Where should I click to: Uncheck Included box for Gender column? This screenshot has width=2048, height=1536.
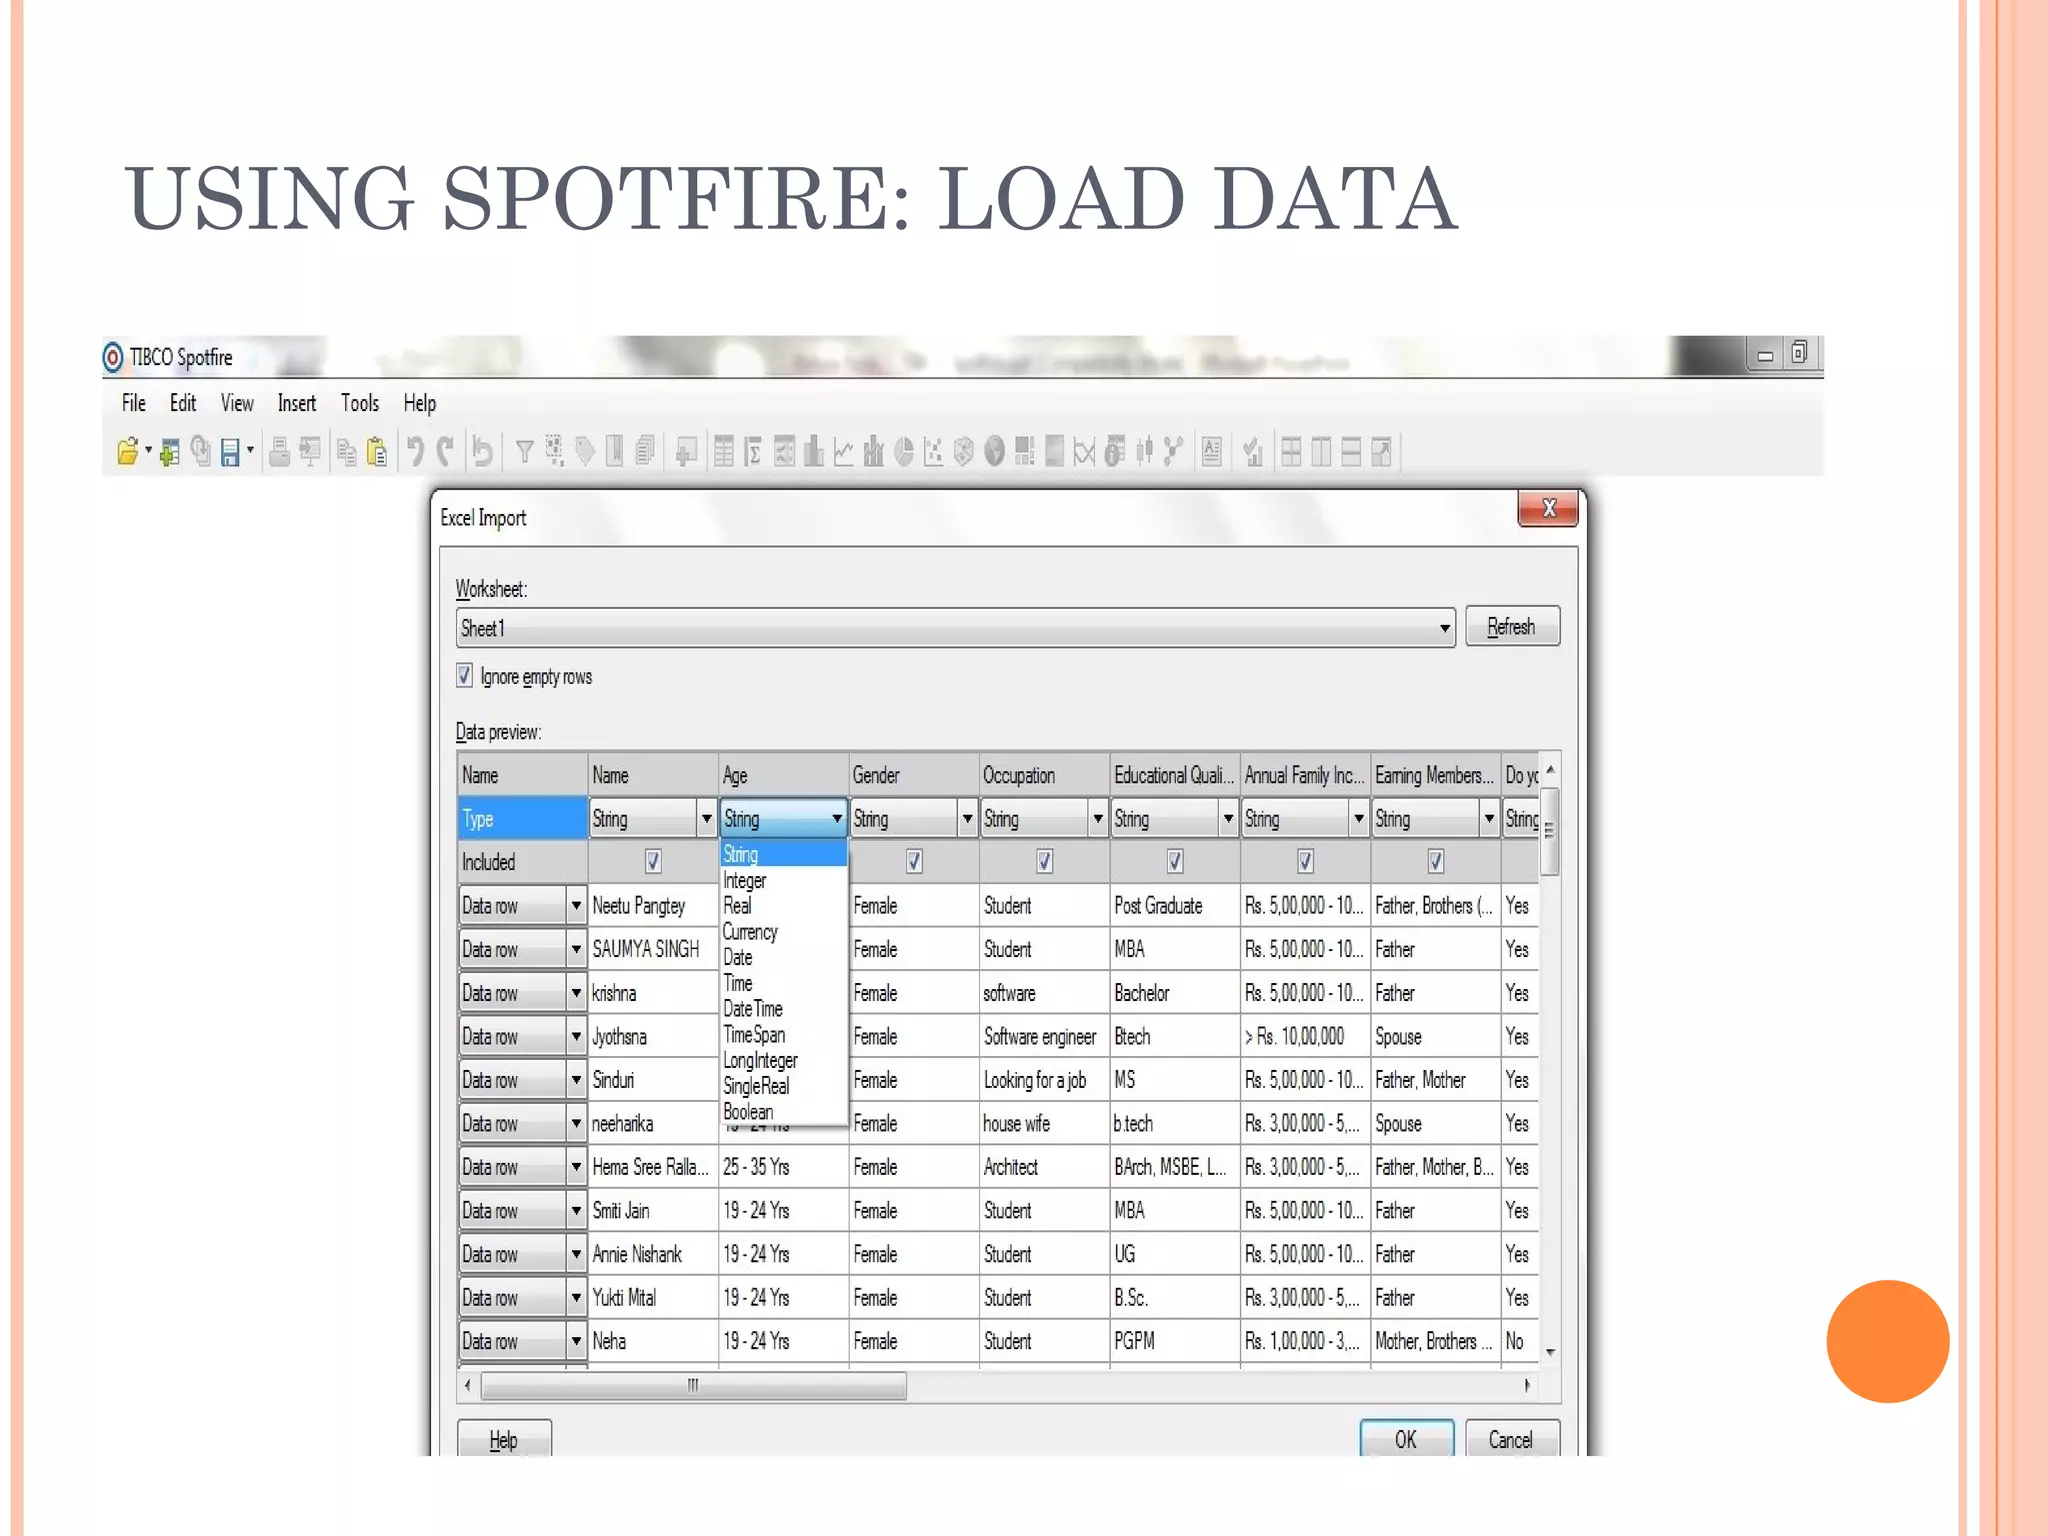click(x=914, y=861)
